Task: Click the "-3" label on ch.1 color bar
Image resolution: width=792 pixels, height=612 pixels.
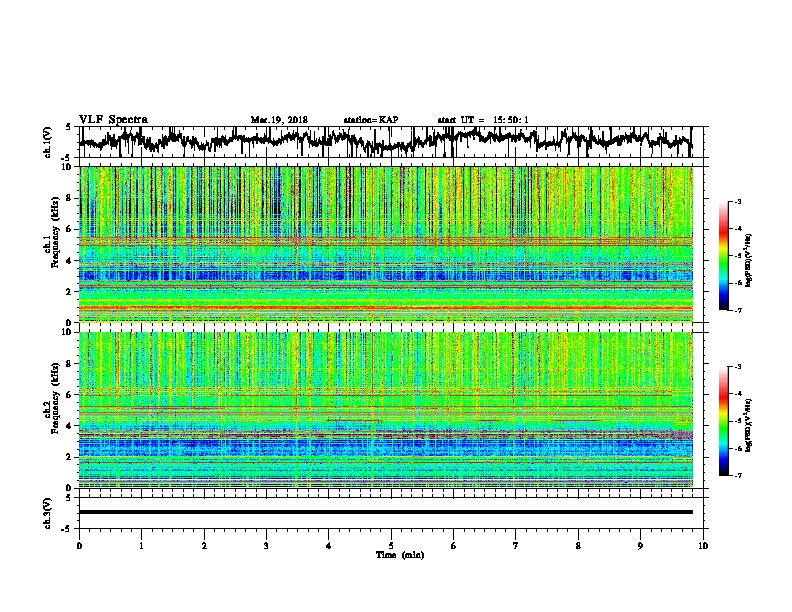Action: click(738, 201)
